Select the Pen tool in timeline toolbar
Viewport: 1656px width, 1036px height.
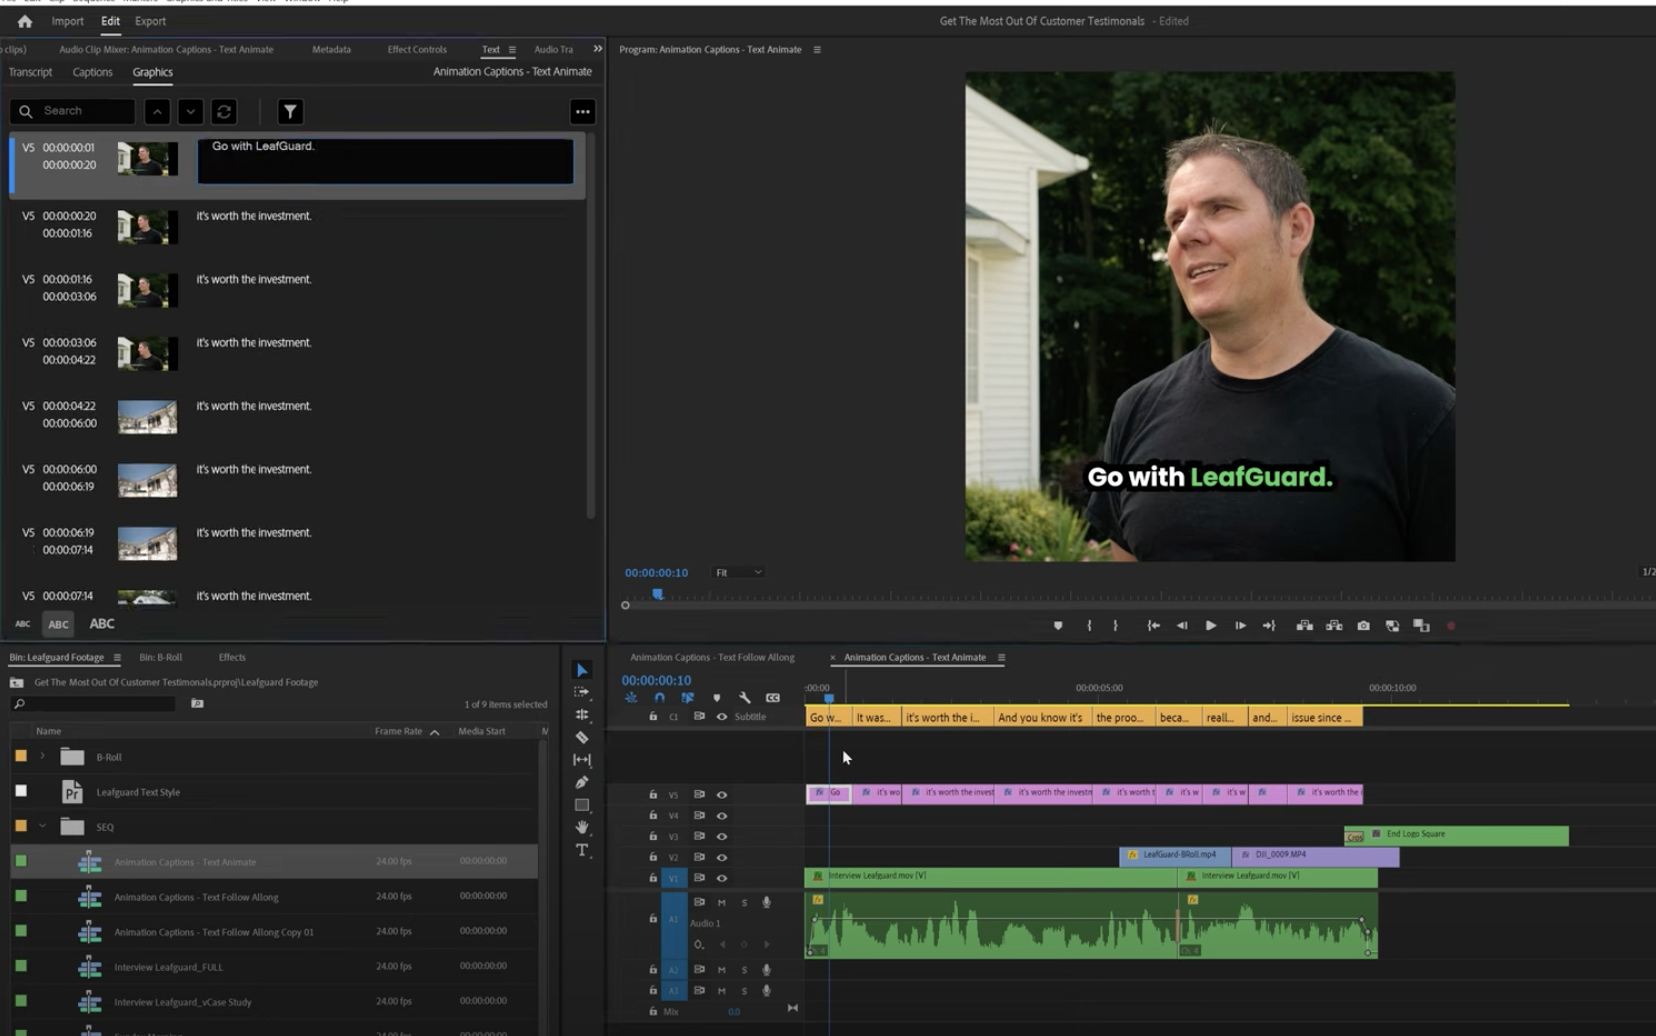coord(582,782)
